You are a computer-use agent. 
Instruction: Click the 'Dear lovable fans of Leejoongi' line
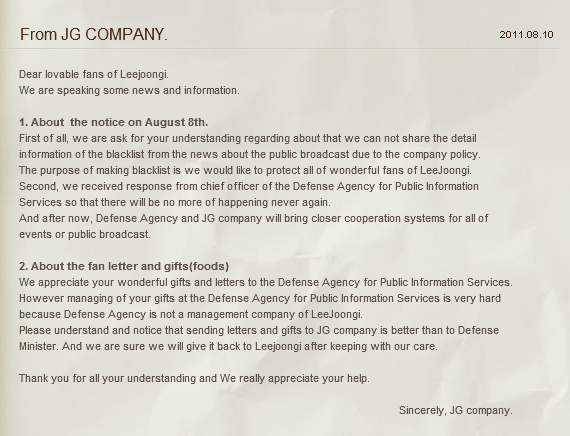94,75
